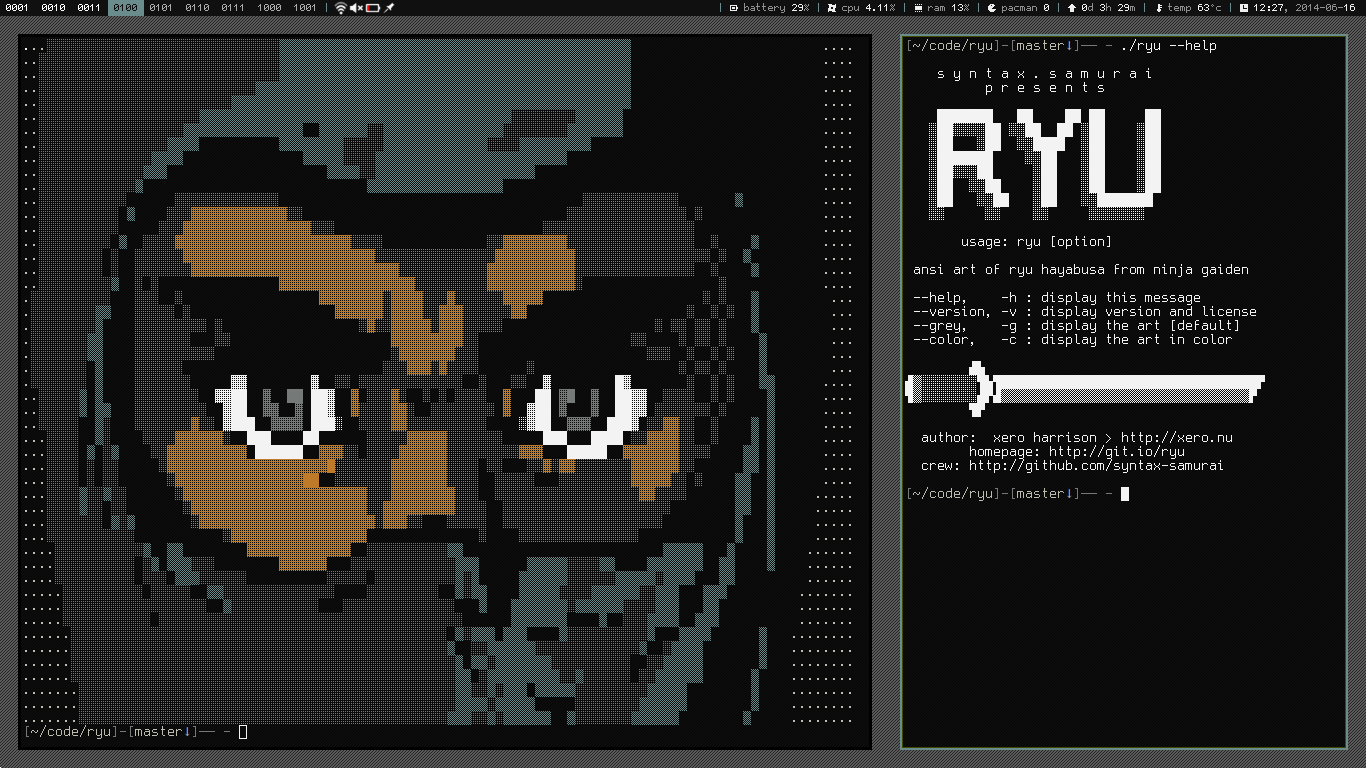The width and height of the screenshot is (1366, 768).
Task: Click the pushpin icon in top bar
Action: [x=389, y=8]
